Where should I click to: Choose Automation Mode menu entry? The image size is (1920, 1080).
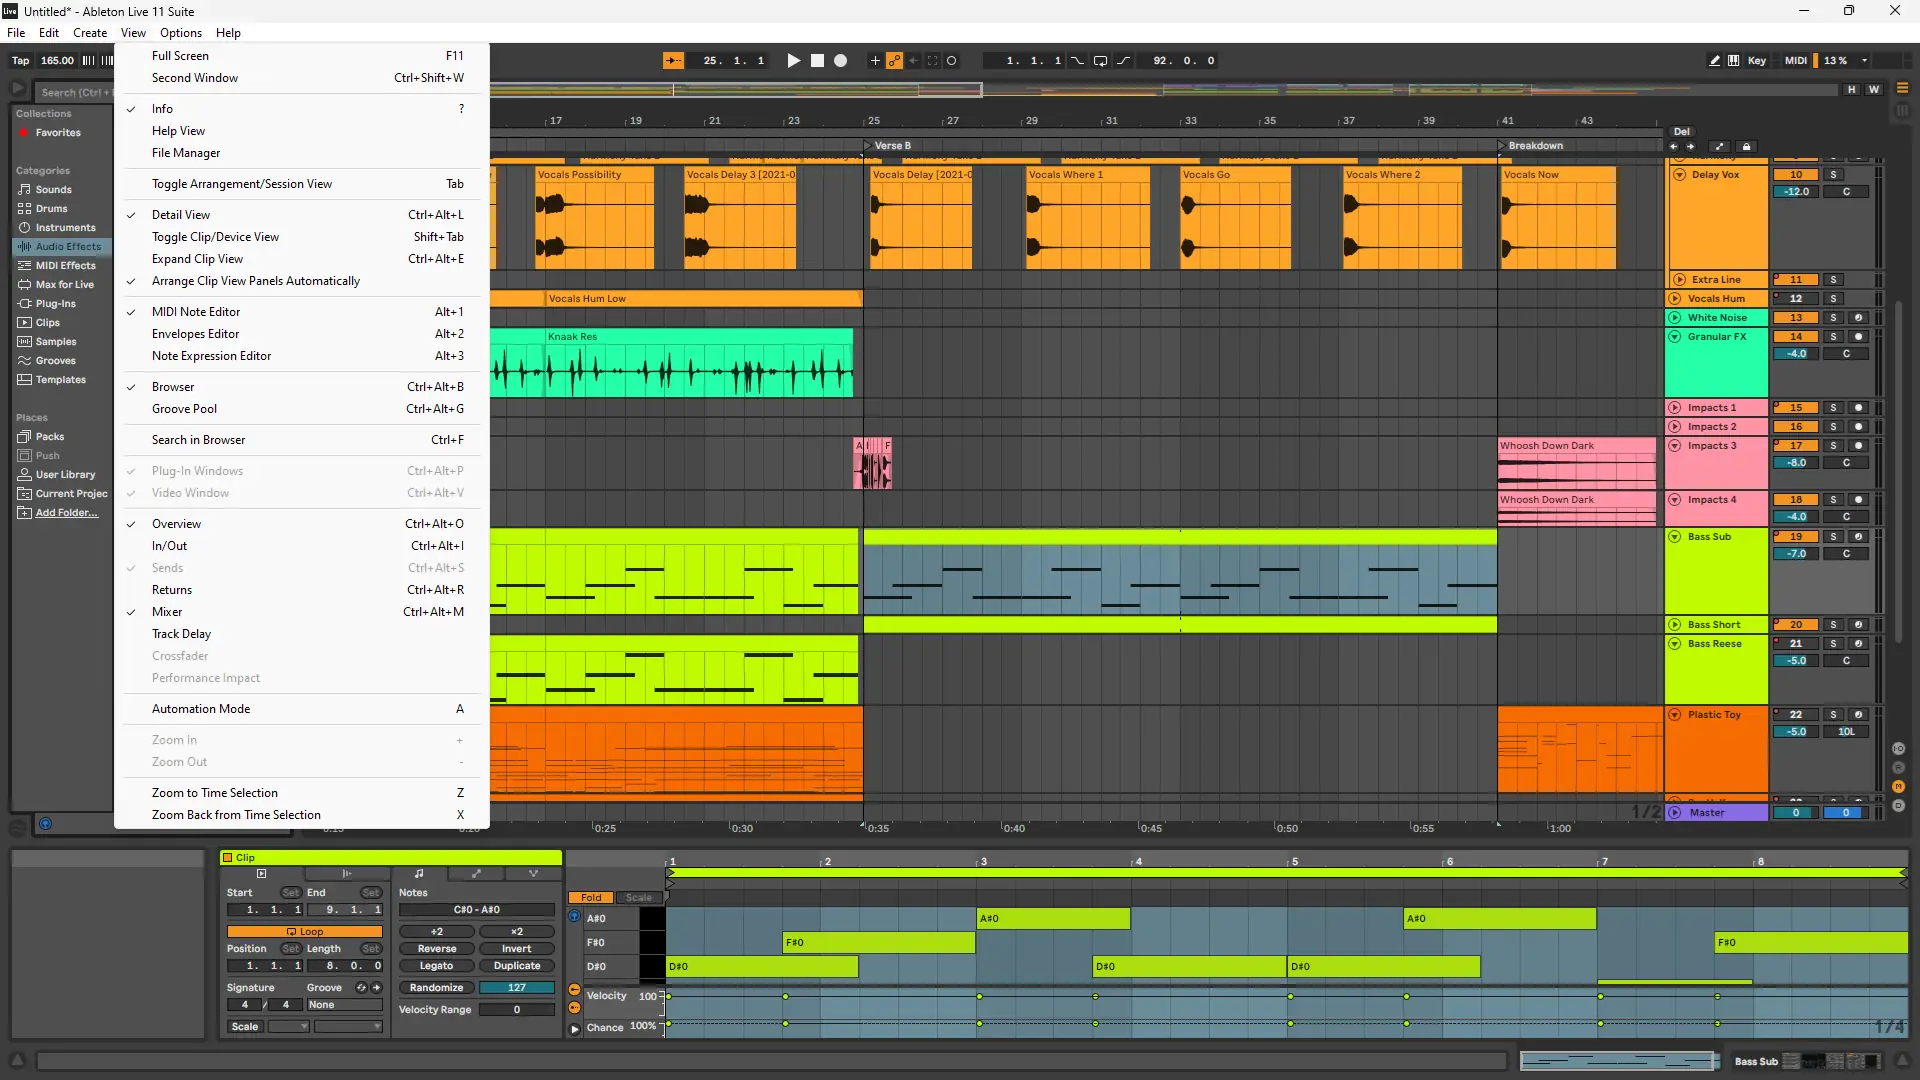point(201,709)
